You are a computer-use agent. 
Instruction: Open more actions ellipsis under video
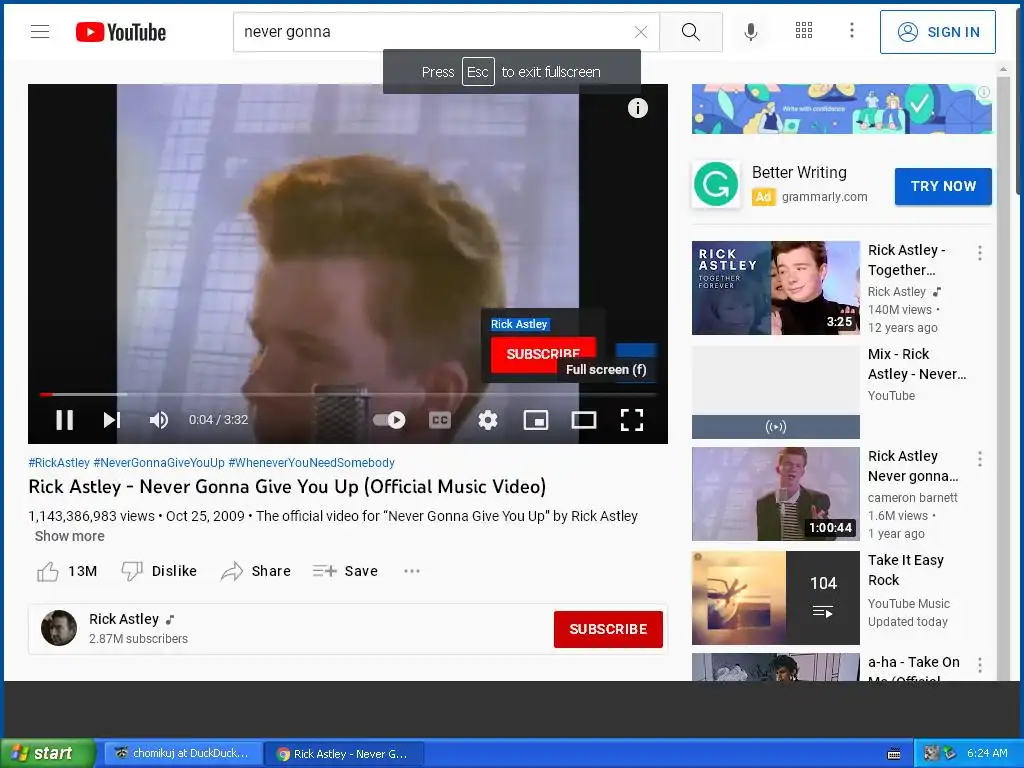point(411,571)
